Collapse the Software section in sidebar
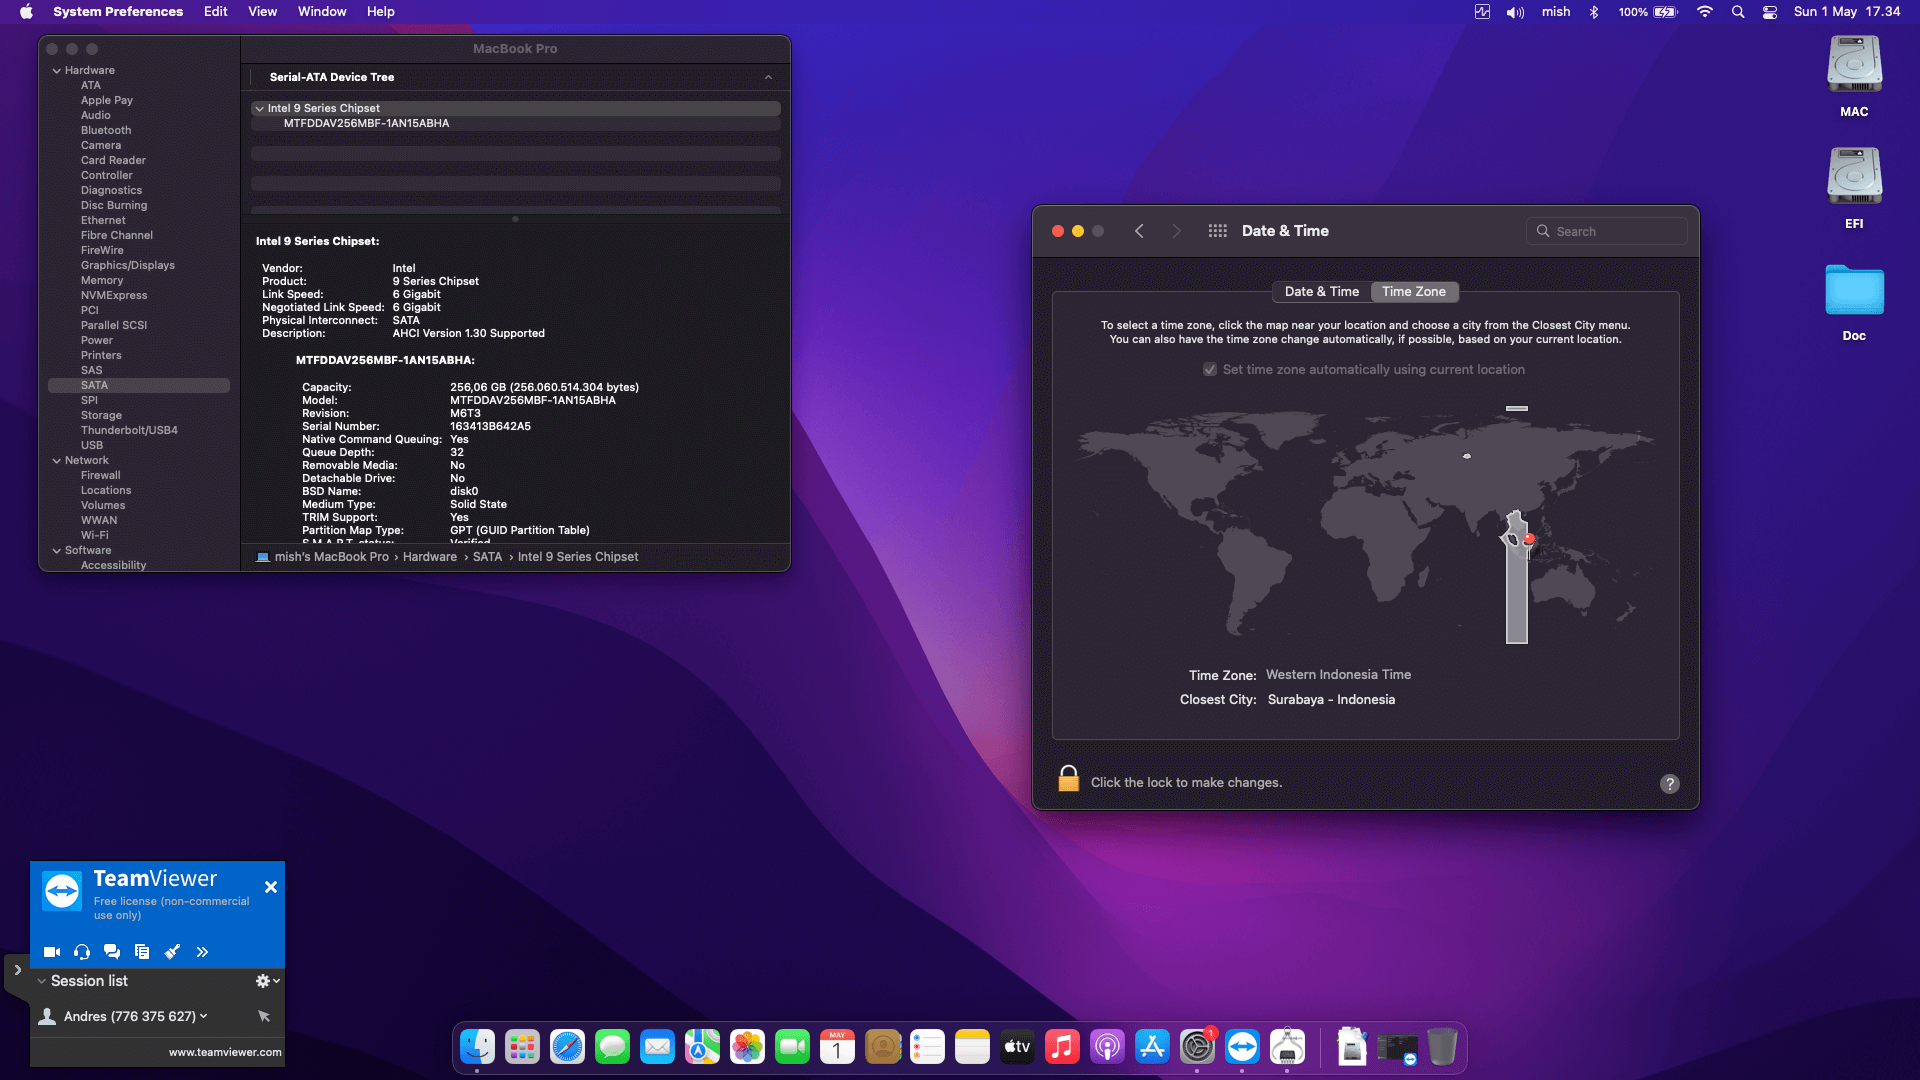This screenshot has height=1080, width=1920. coord(57,551)
